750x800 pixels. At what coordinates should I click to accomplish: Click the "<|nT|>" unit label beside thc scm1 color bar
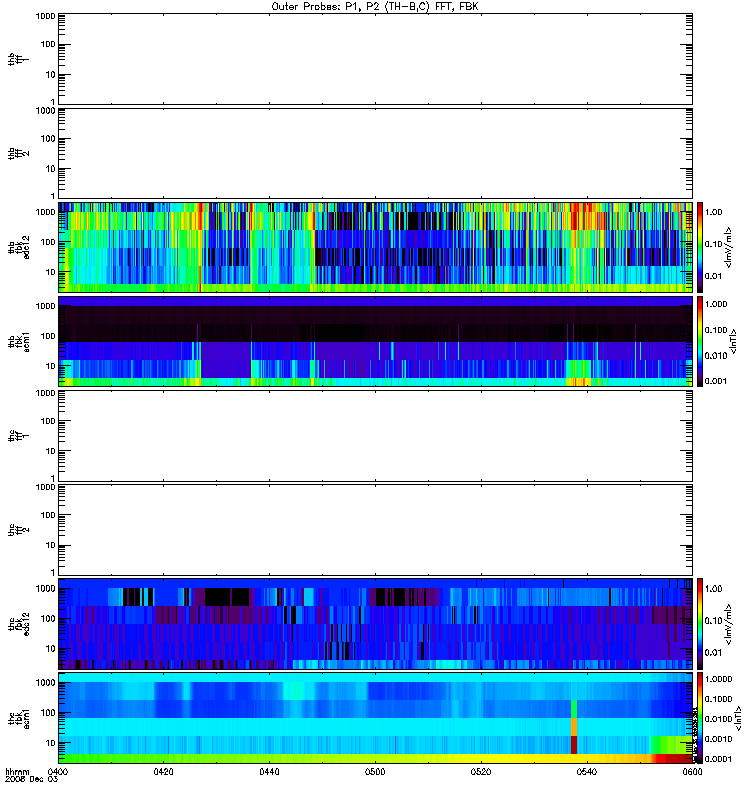pyautogui.click(x=737, y=718)
